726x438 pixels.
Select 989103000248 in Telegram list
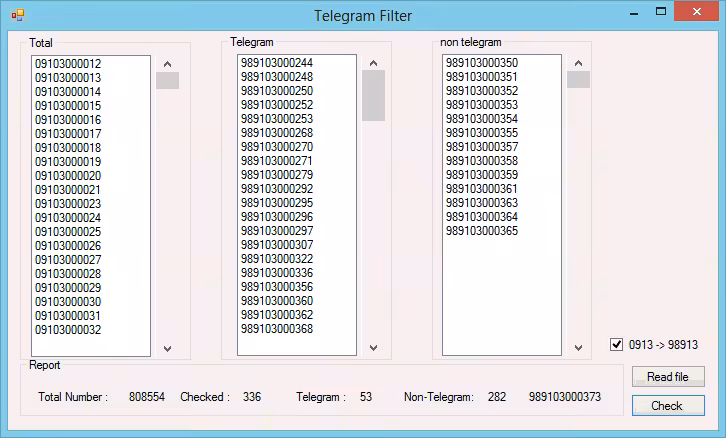click(x=277, y=76)
